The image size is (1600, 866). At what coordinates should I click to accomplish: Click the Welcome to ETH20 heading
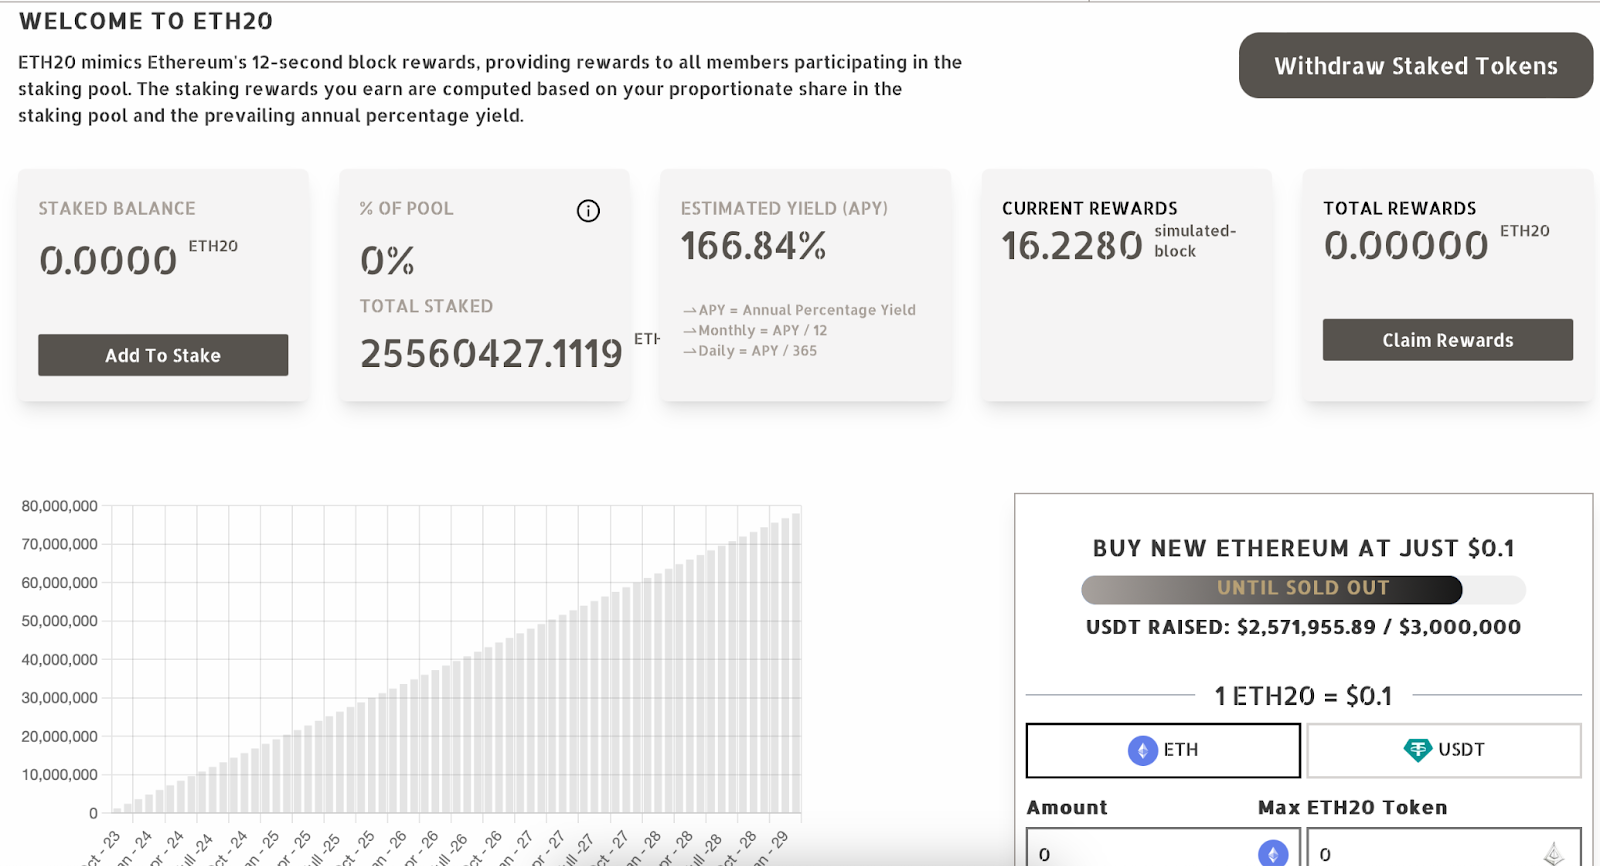[x=146, y=21]
